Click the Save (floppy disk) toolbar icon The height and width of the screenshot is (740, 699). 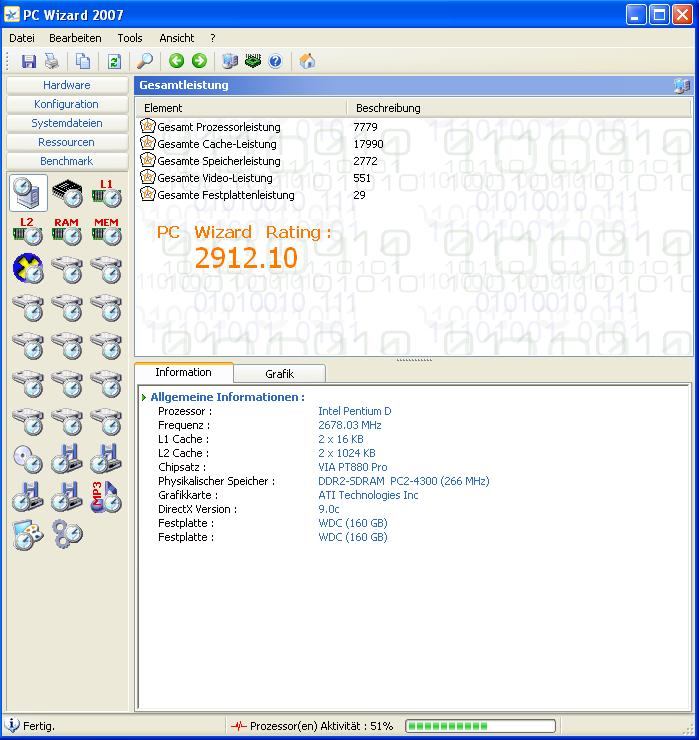(x=28, y=61)
